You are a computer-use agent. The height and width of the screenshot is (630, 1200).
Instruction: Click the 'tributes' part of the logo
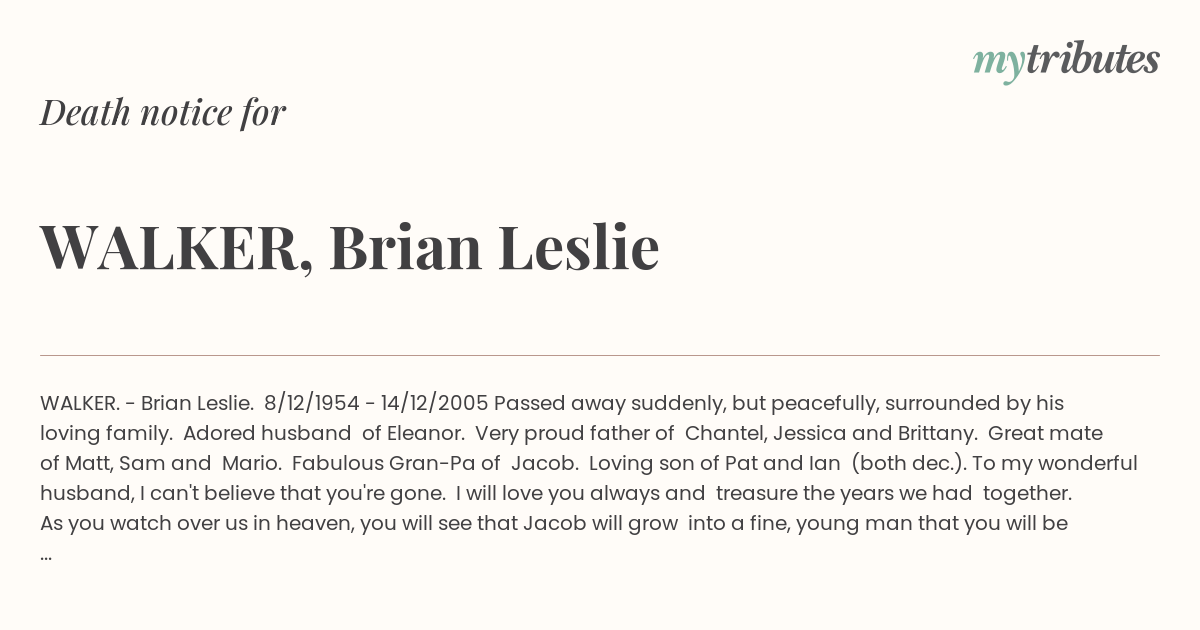click(x=1092, y=59)
